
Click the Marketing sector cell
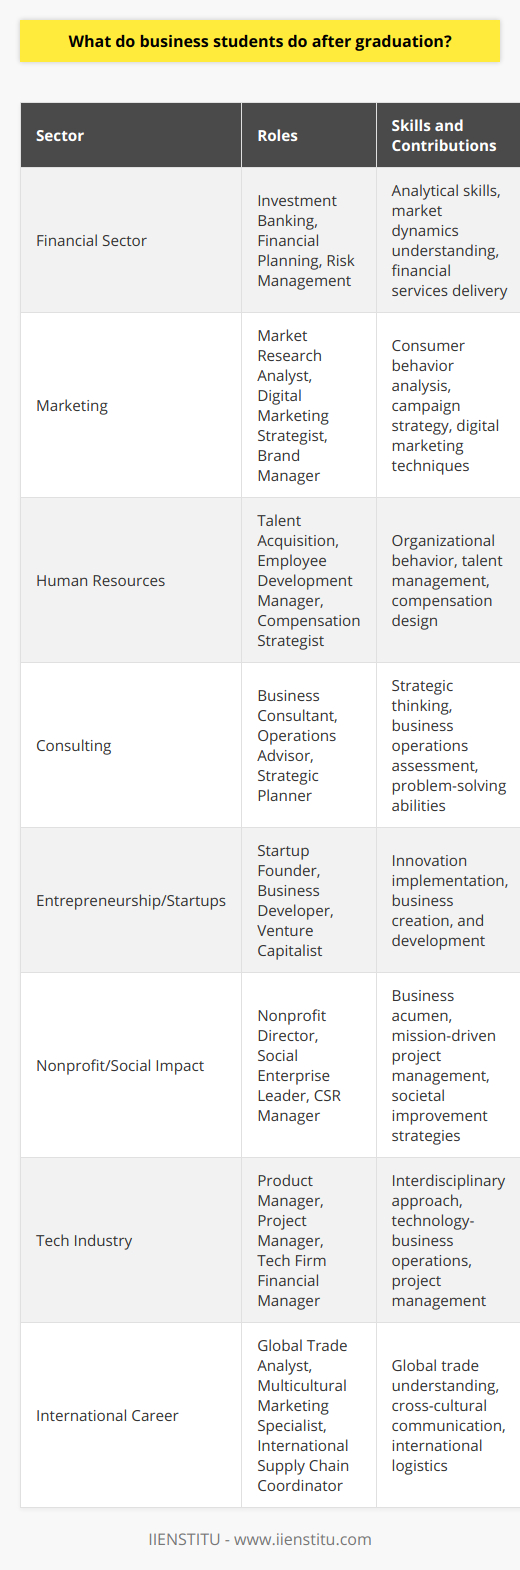coord(131,406)
